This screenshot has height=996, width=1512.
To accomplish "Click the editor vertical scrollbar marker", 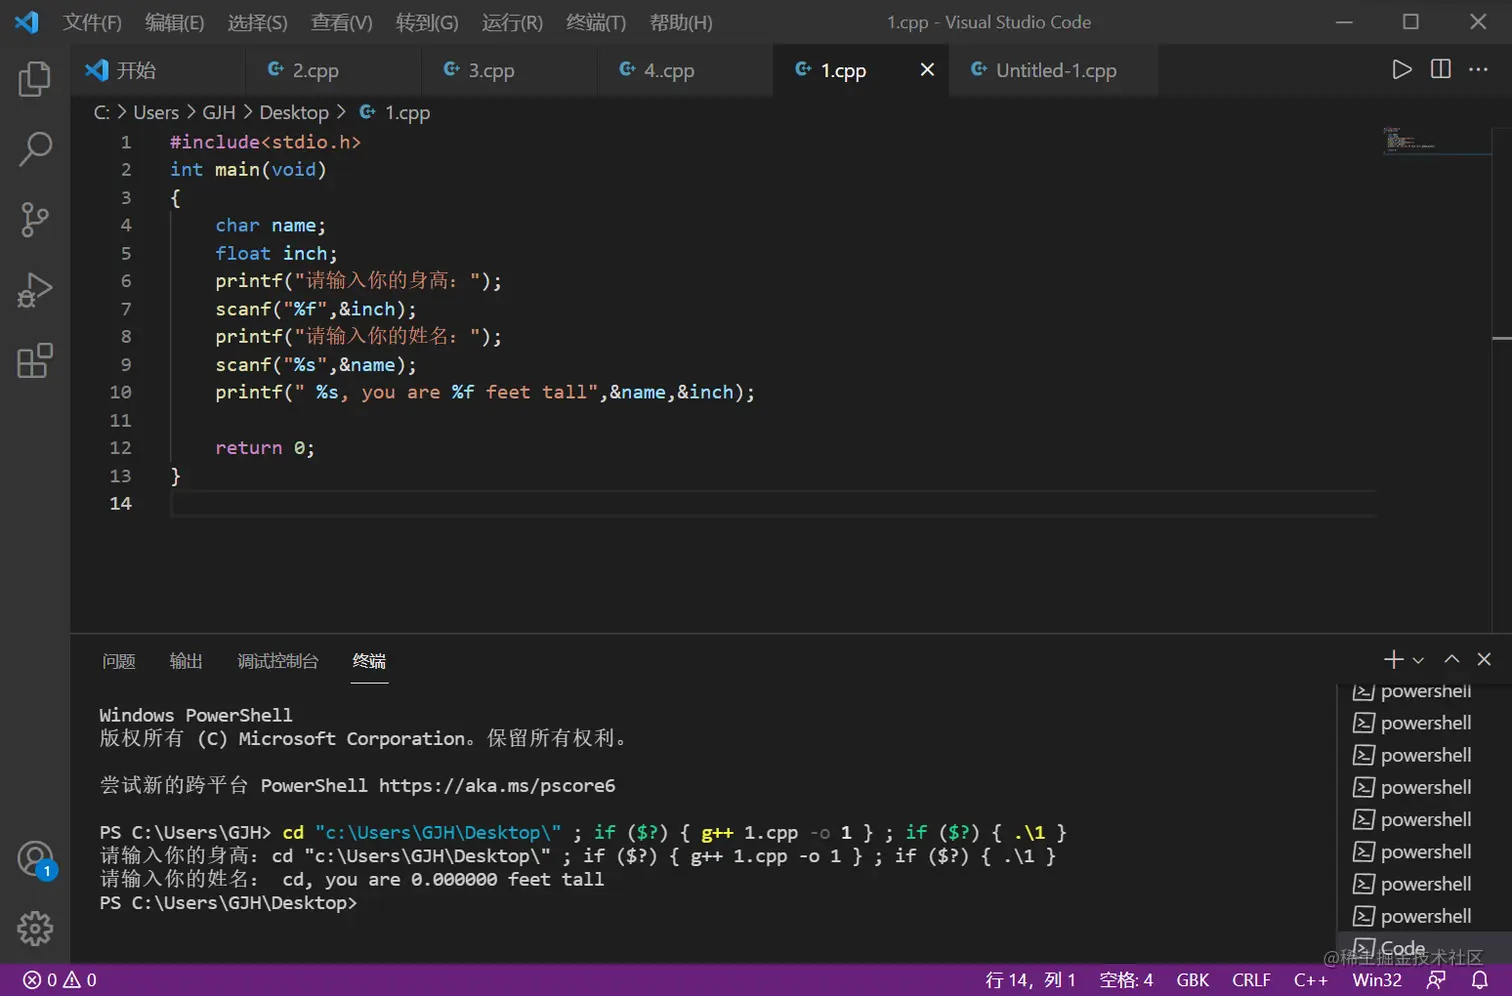I will click(x=1502, y=339).
